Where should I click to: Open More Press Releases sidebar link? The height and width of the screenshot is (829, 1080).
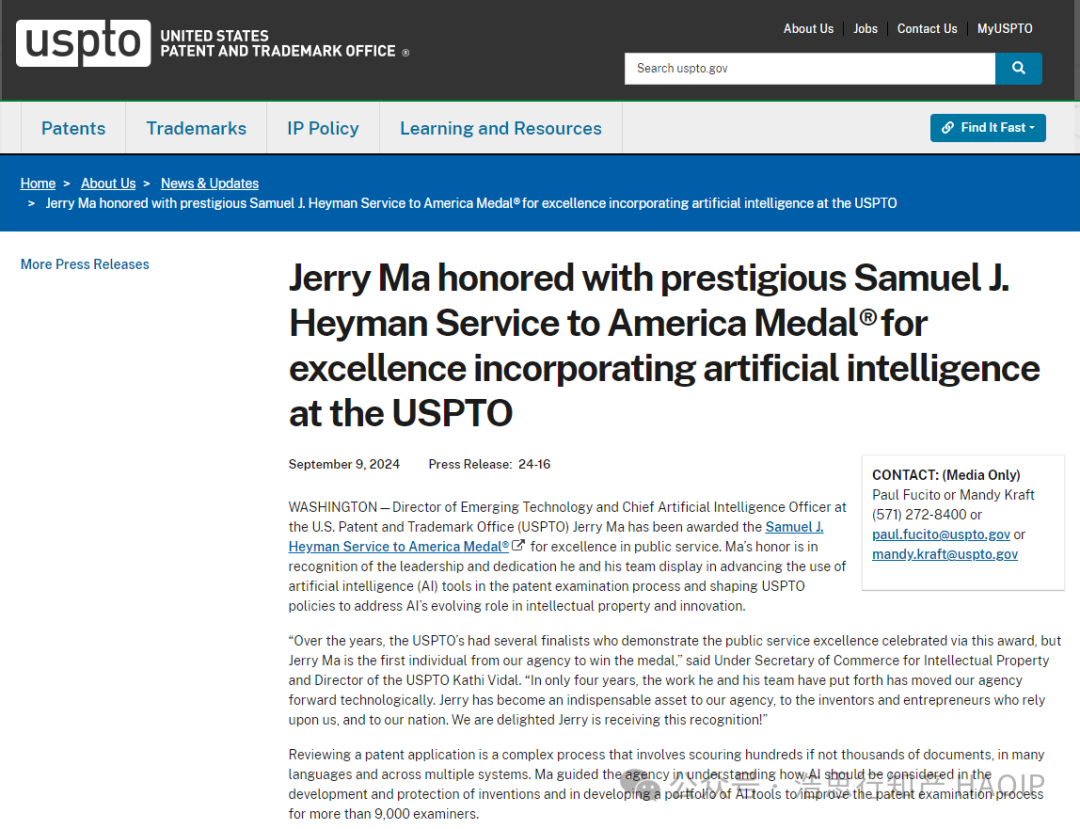tap(85, 264)
